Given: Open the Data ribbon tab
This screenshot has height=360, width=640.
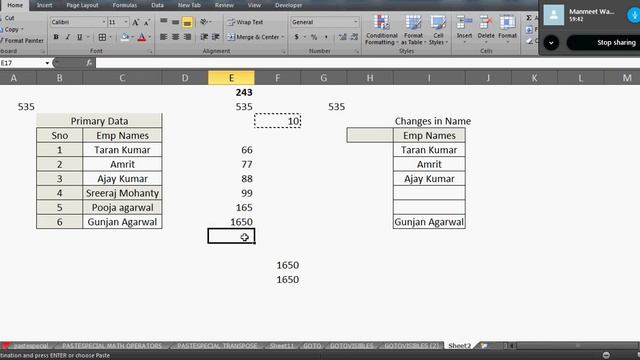Looking at the screenshot, I should click(x=157, y=5).
